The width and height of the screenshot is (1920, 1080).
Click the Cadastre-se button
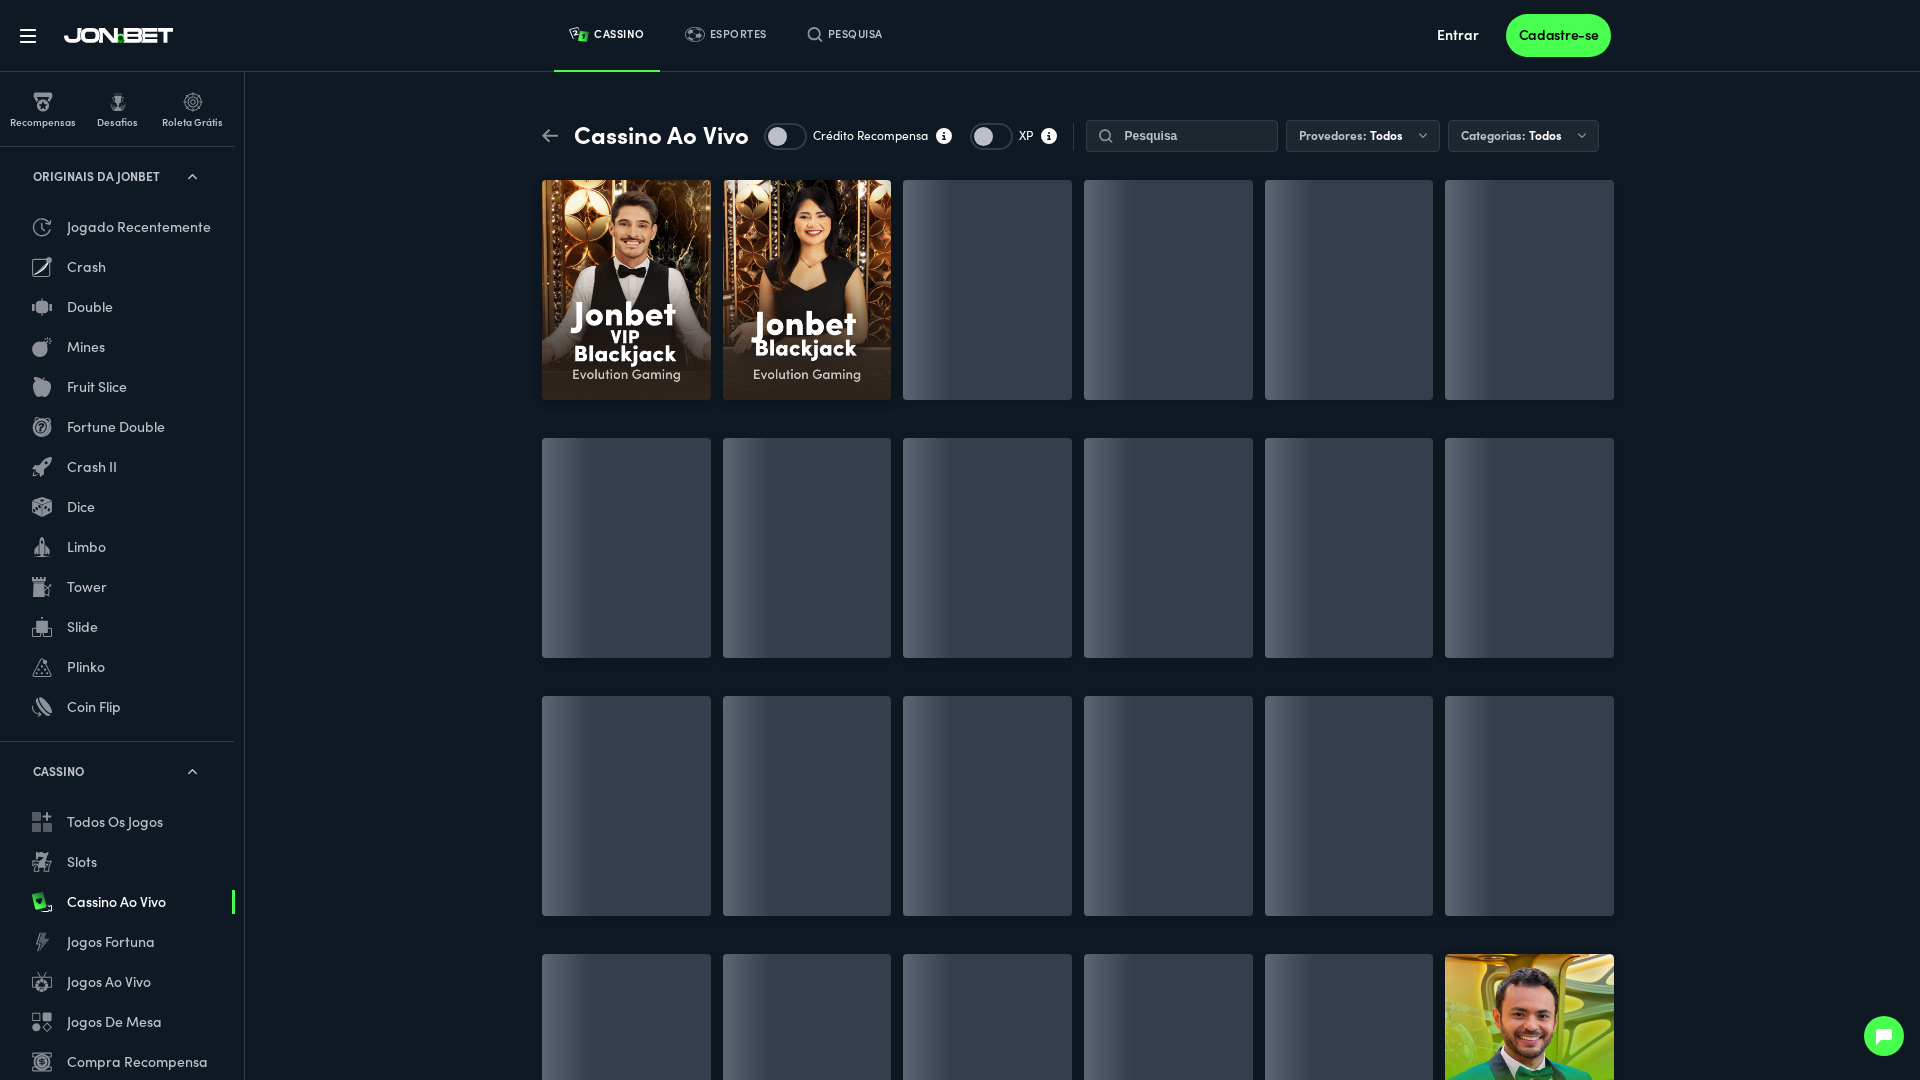[x=1558, y=36]
